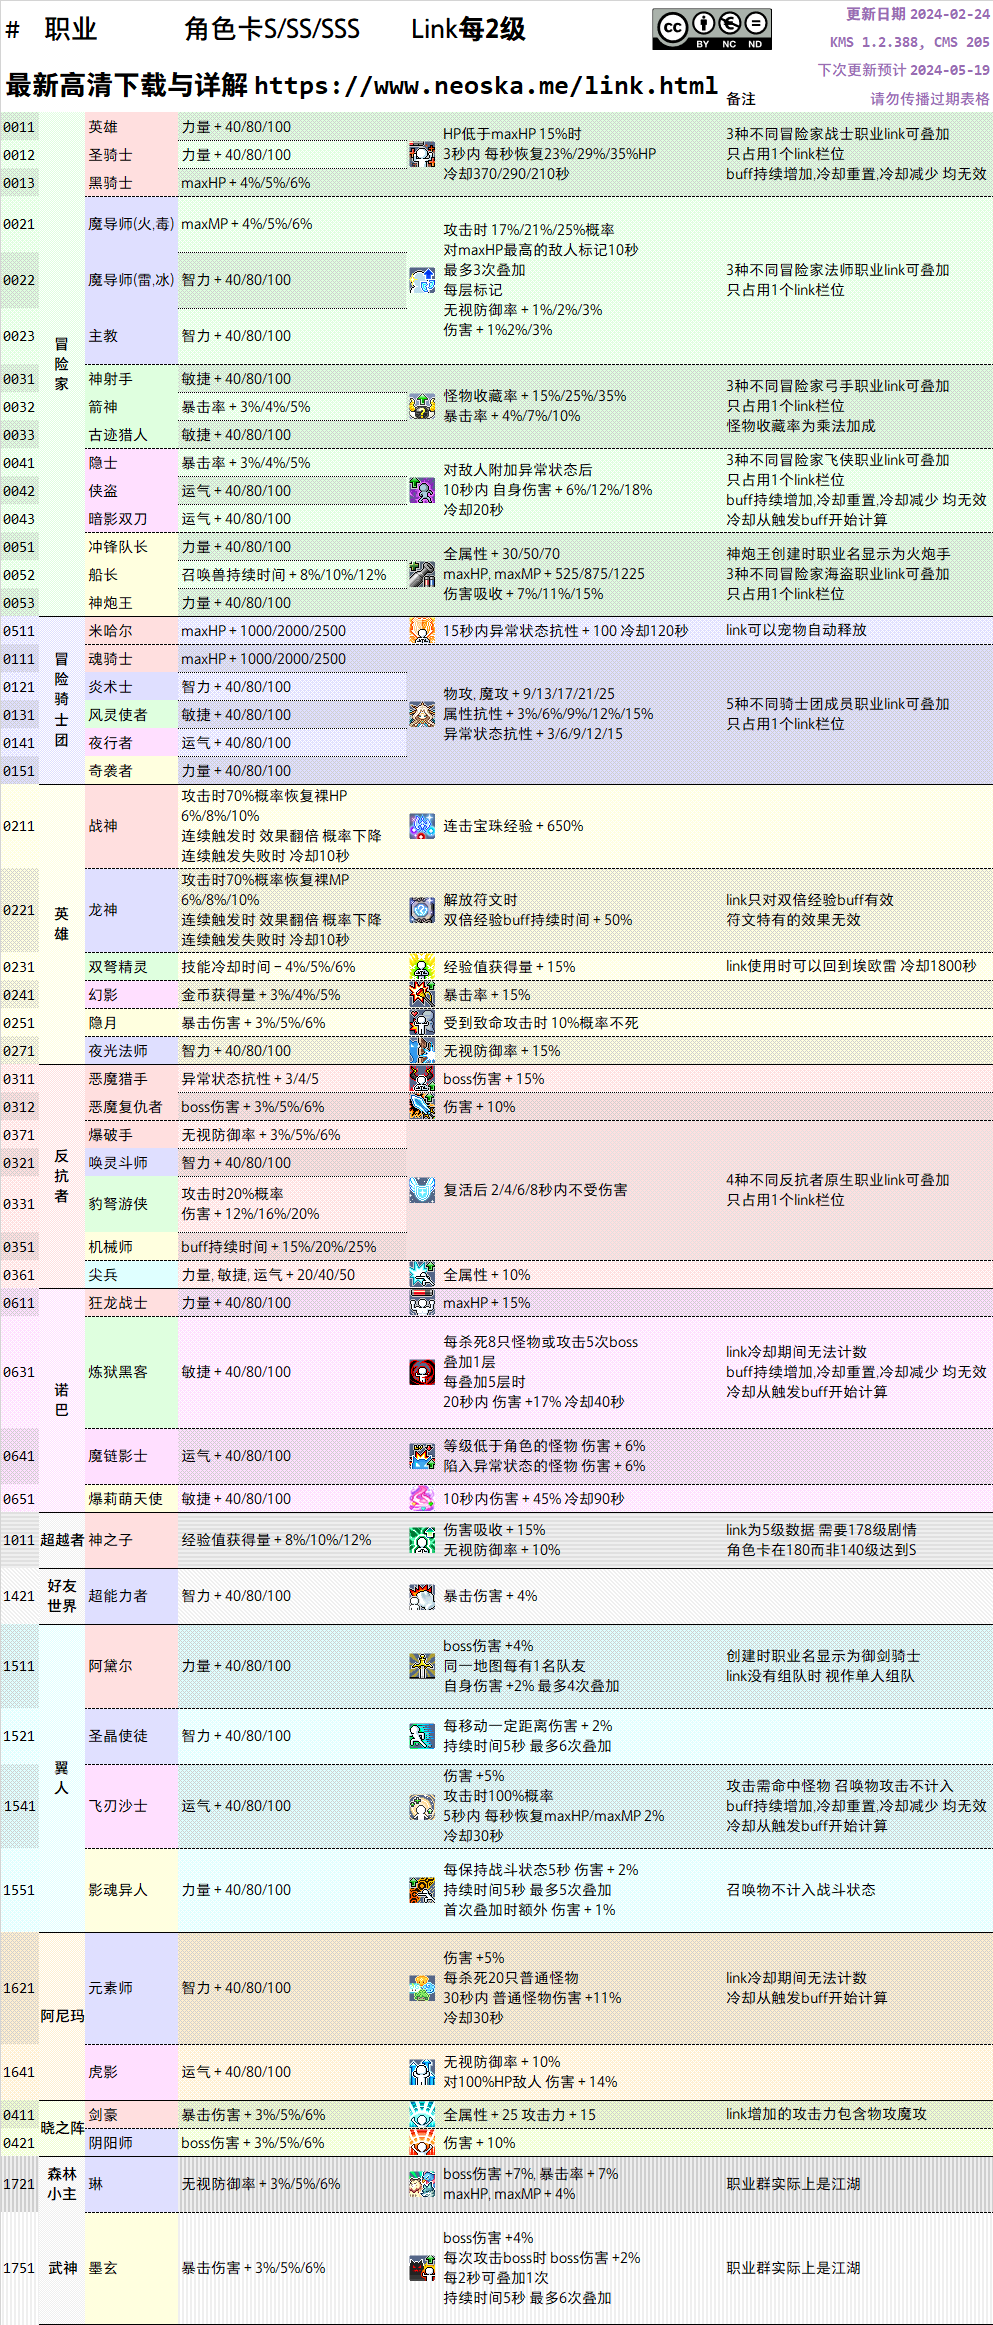Click the 爆莉萌天使 link icon (10秒内伤害 + 45%)
The height and width of the screenshot is (2325, 993).
(422, 1499)
